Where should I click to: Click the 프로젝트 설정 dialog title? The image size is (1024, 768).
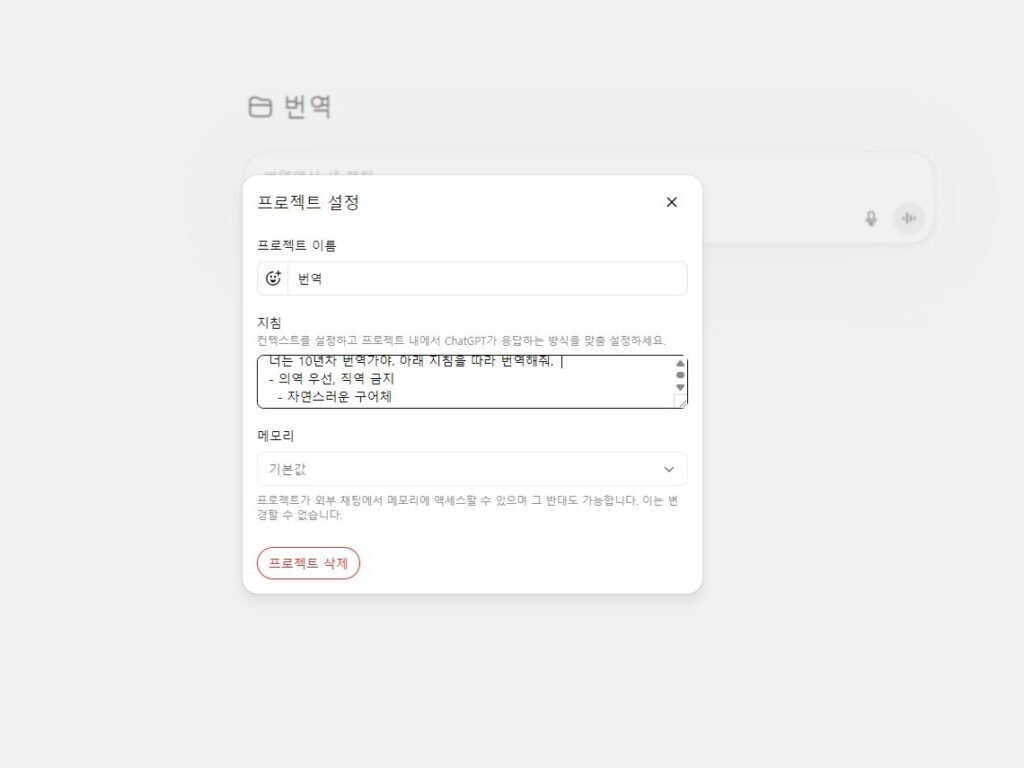click(x=310, y=202)
